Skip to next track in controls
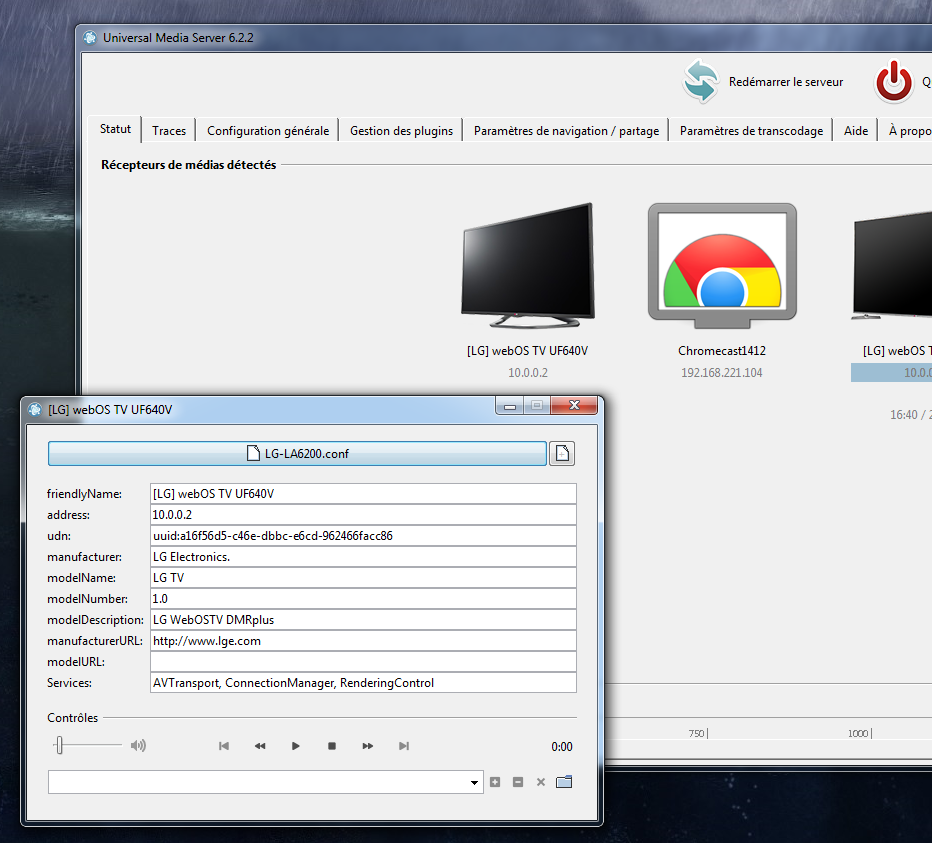 click(x=404, y=746)
